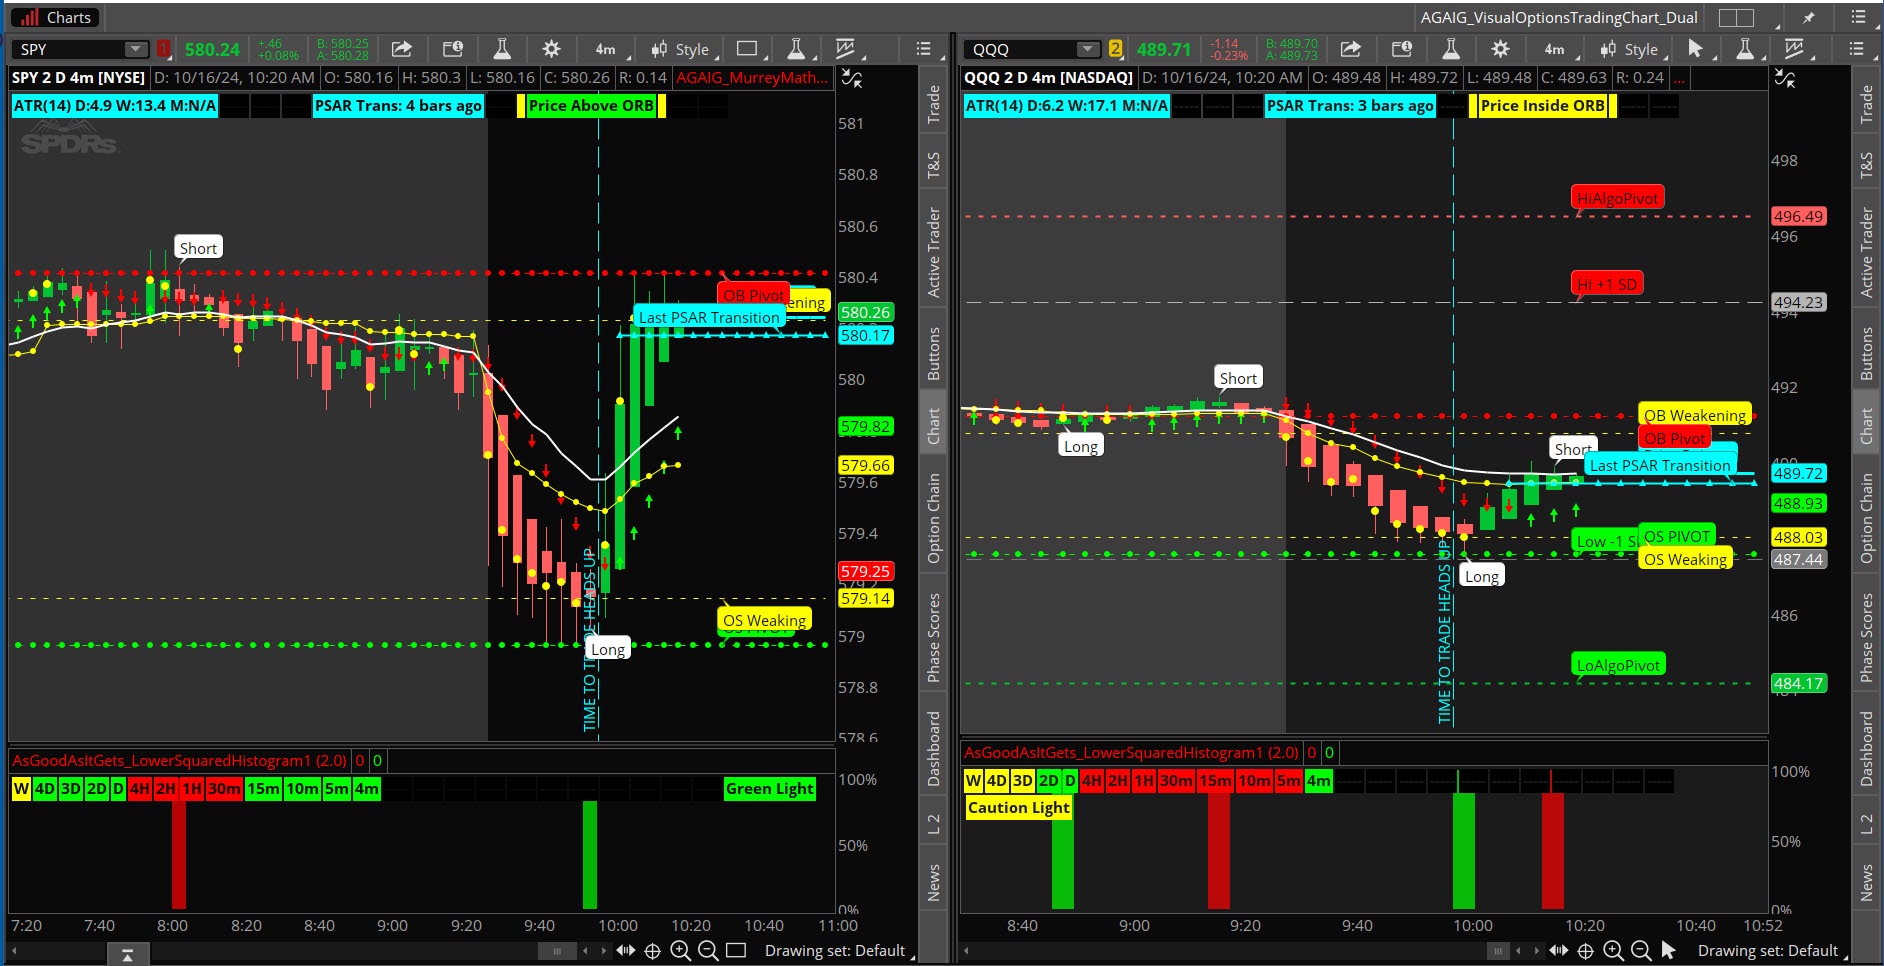Screen dimensions: 1884x966
Task: Open Edit Studies flask on QQQ chart
Action: click(x=1451, y=49)
